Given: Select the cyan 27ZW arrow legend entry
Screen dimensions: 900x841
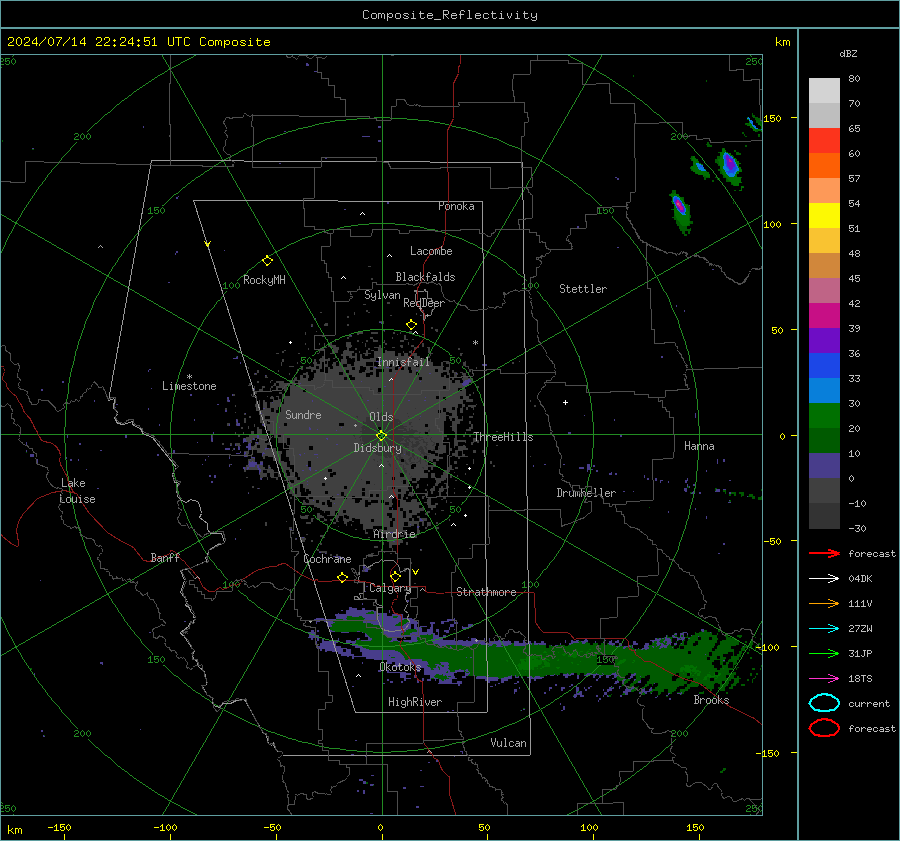Looking at the screenshot, I should coord(824,629).
